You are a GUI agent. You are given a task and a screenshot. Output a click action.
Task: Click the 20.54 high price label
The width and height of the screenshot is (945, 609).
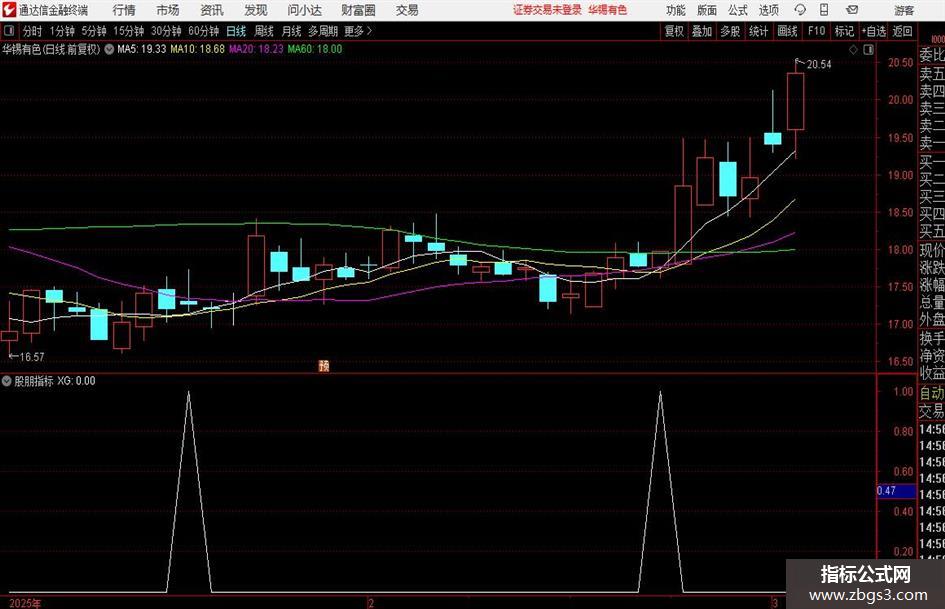click(x=818, y=65)
